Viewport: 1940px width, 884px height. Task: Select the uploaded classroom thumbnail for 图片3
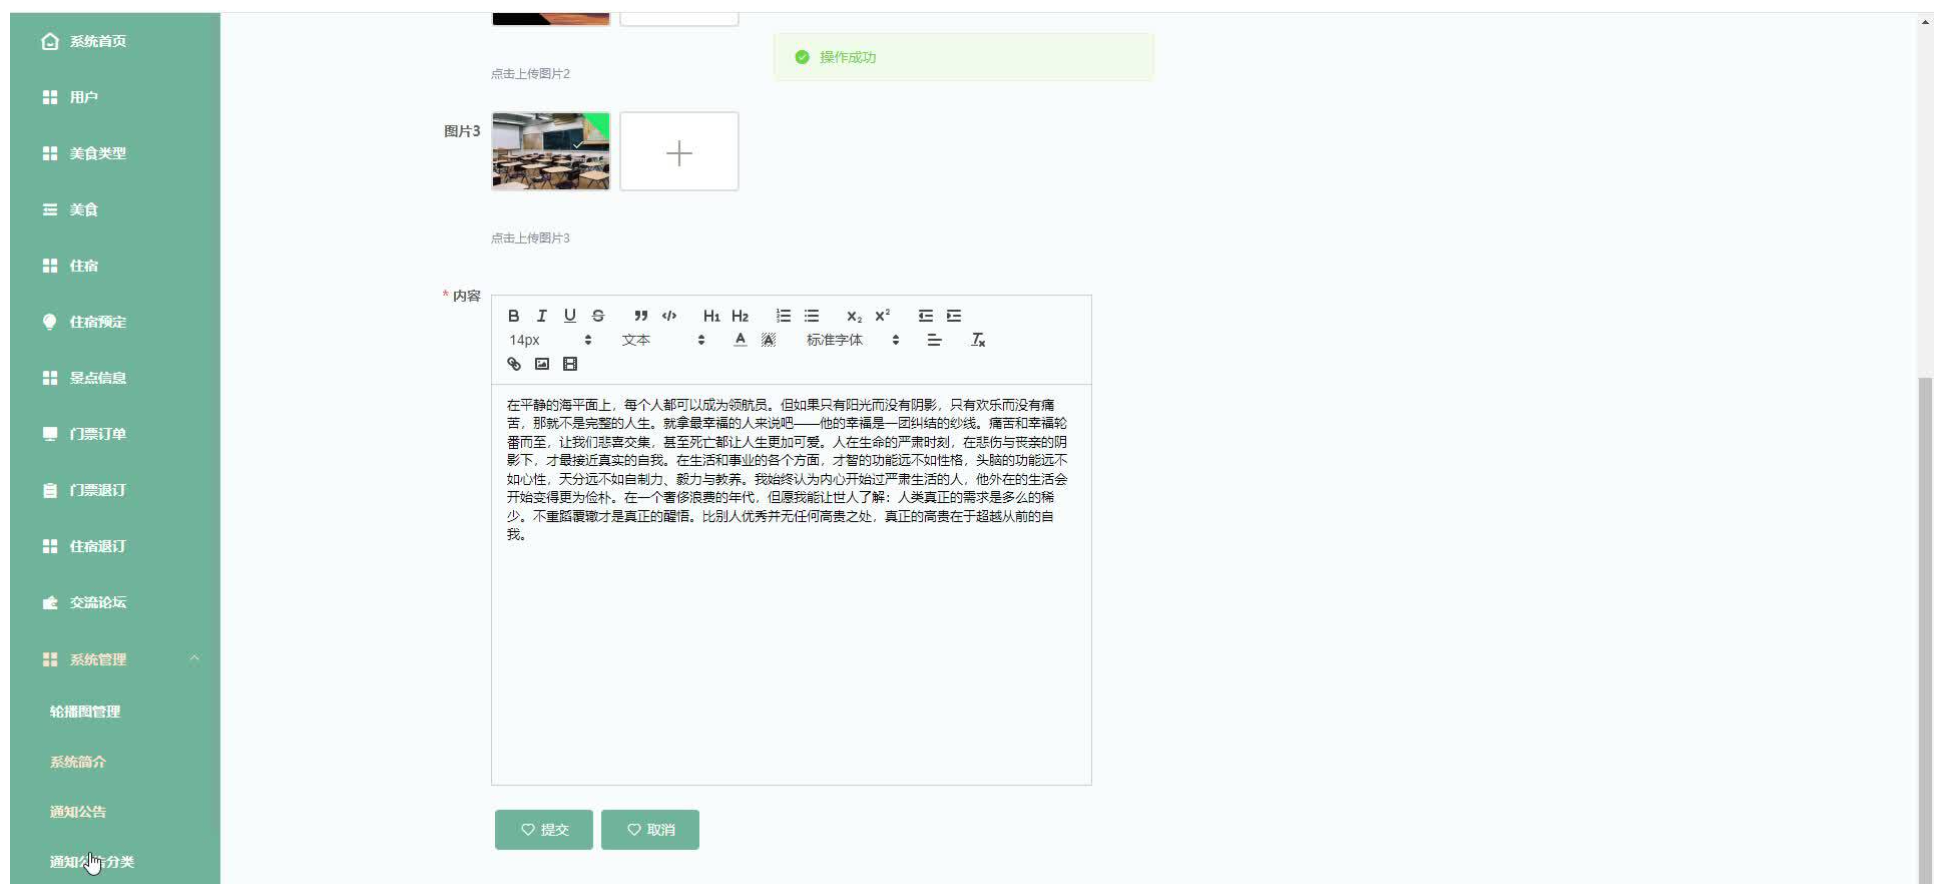(551, 152)
